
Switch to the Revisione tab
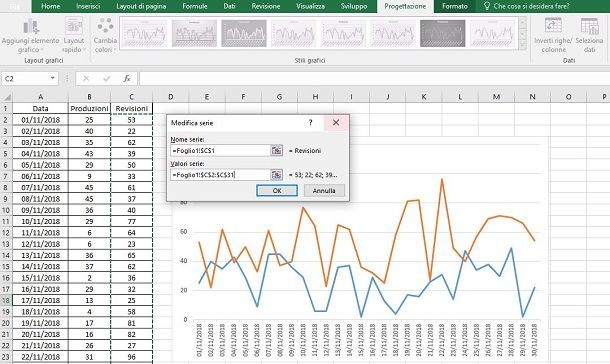[x=266, y=6]
